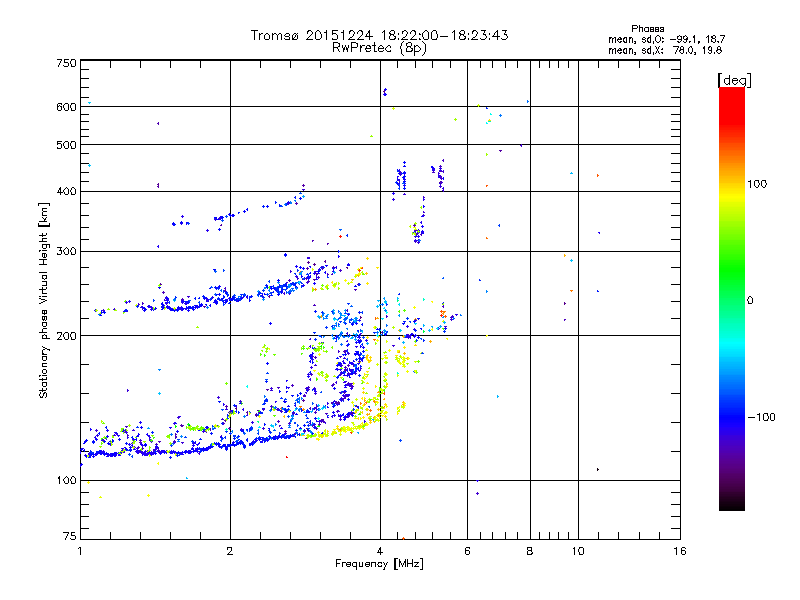
Task: Click the 'Stationary phase Virtual Height [km]' axis label
Action: [x=44, y=300]
